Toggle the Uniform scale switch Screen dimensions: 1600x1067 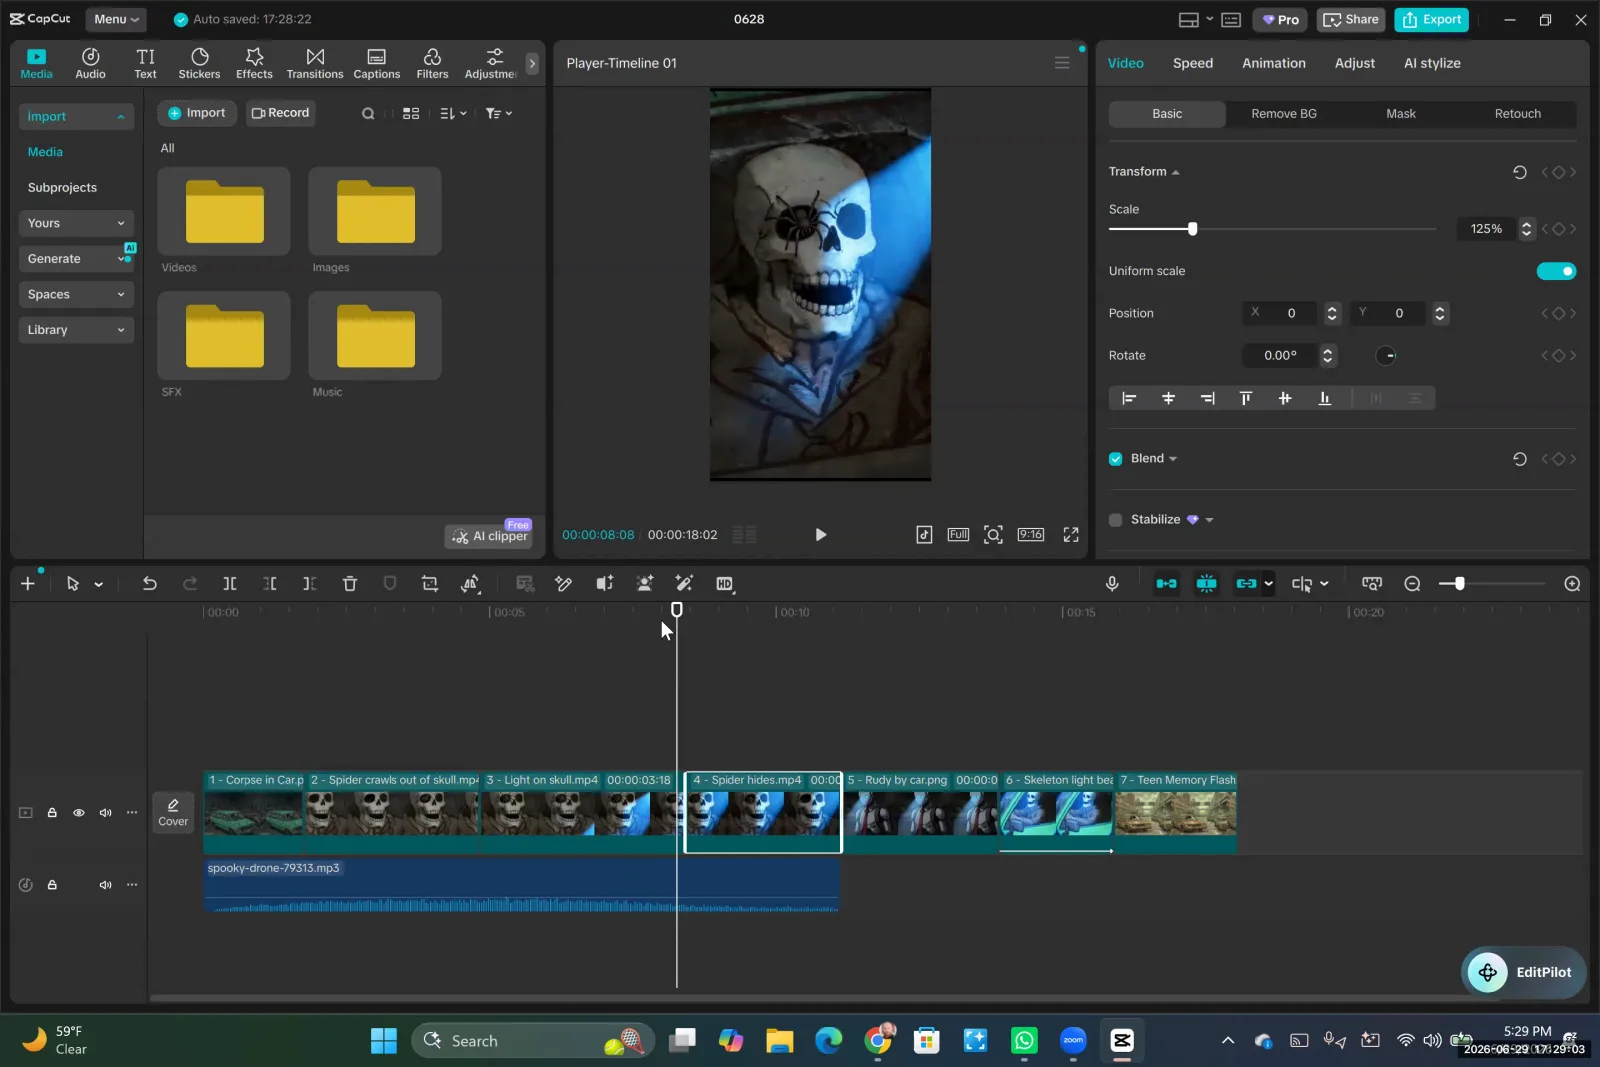[1556, 271]
